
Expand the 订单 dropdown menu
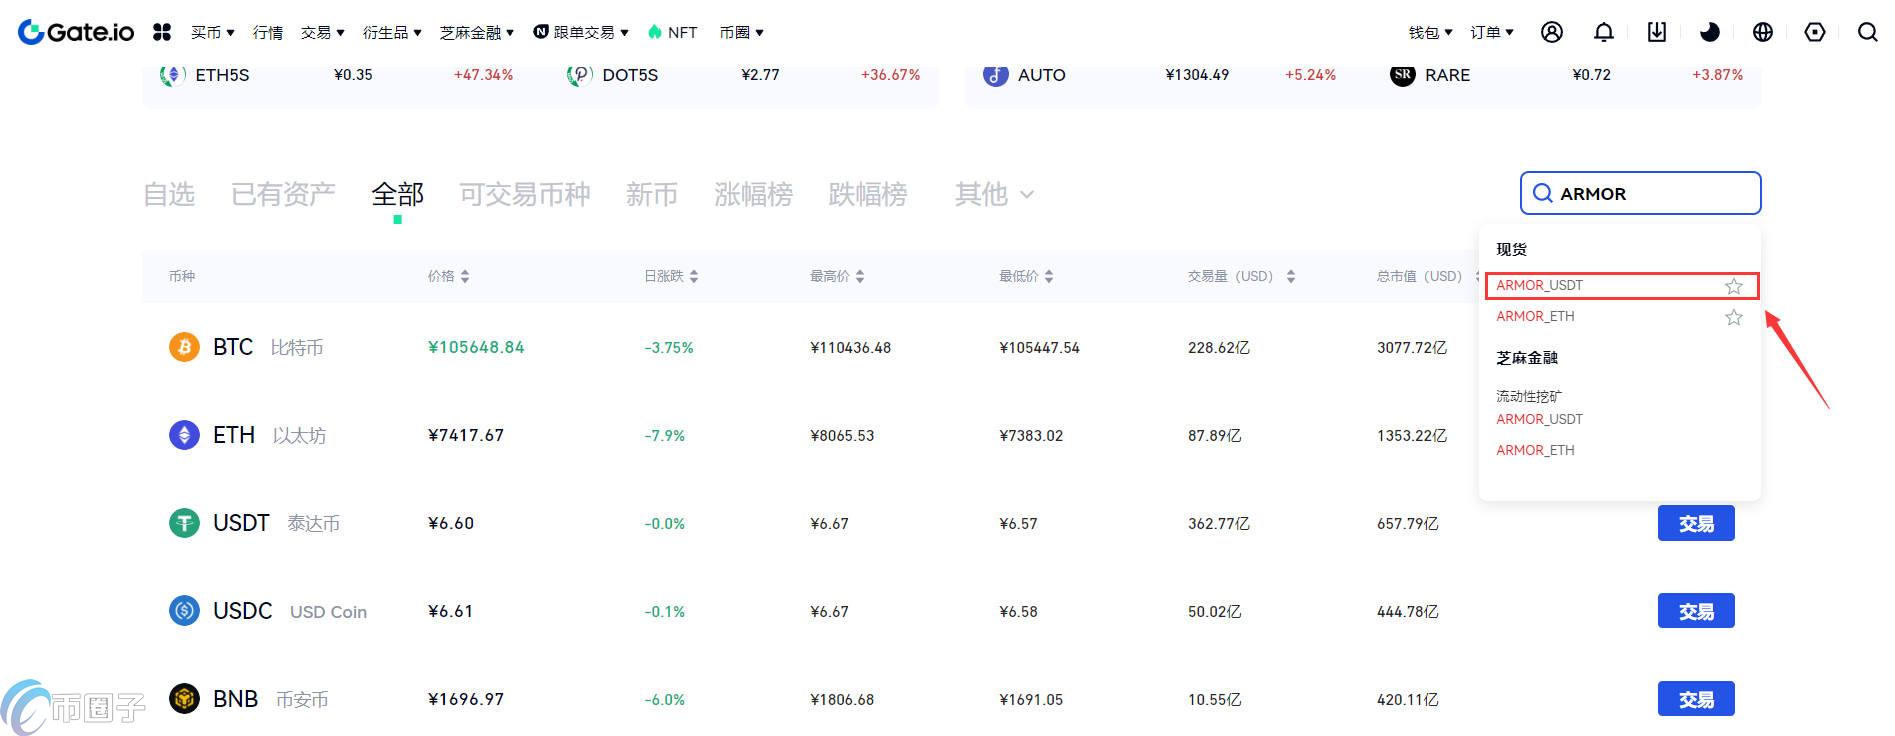[x=1492, y=32]
